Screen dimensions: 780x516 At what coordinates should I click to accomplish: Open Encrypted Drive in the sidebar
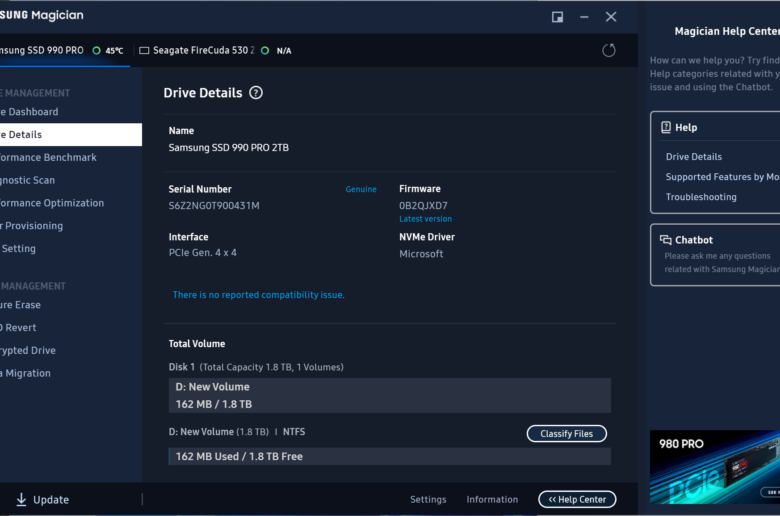click(71, 350)
